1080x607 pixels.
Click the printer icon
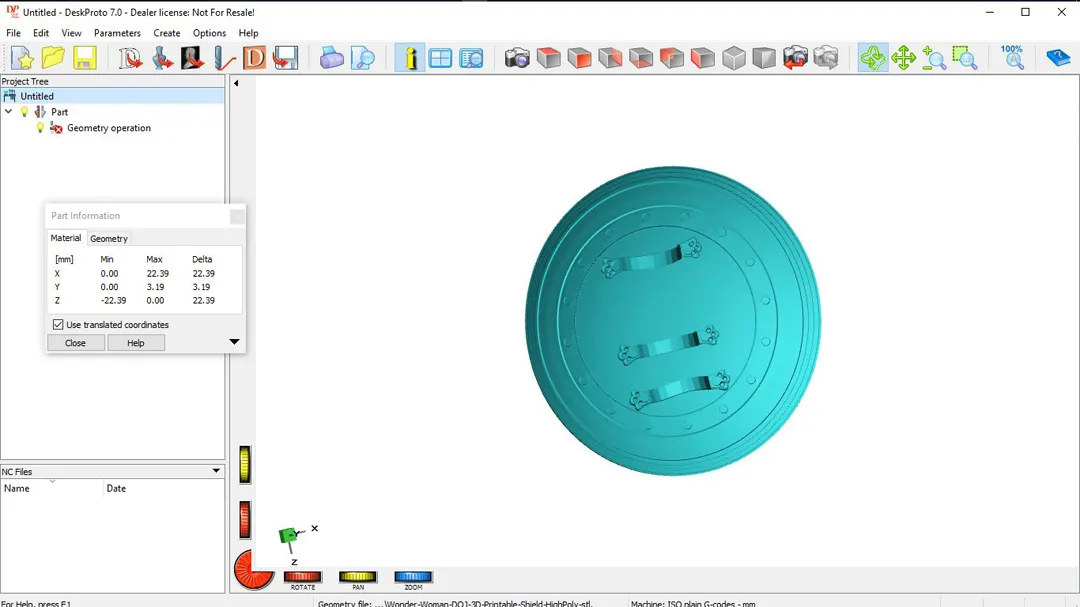pyautogui.click(x=331, y=58)
